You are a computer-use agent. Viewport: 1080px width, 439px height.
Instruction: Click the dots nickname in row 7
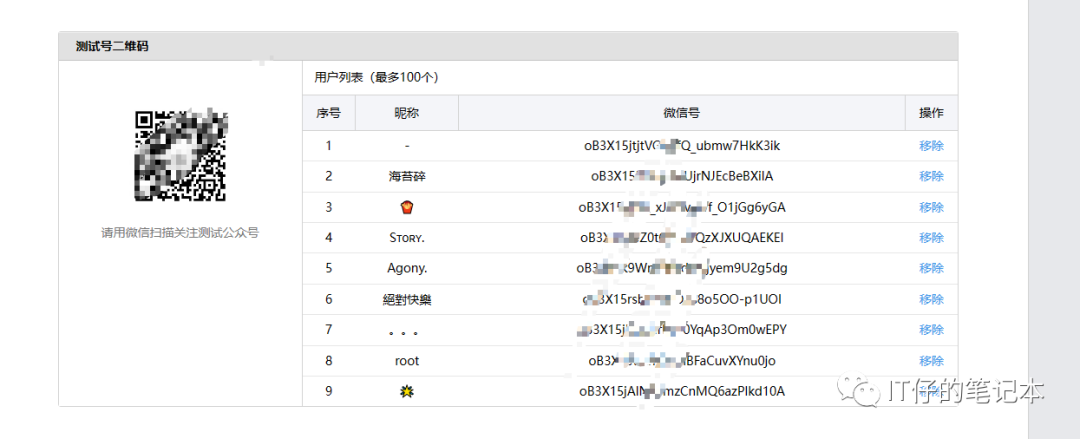[404, 332]
